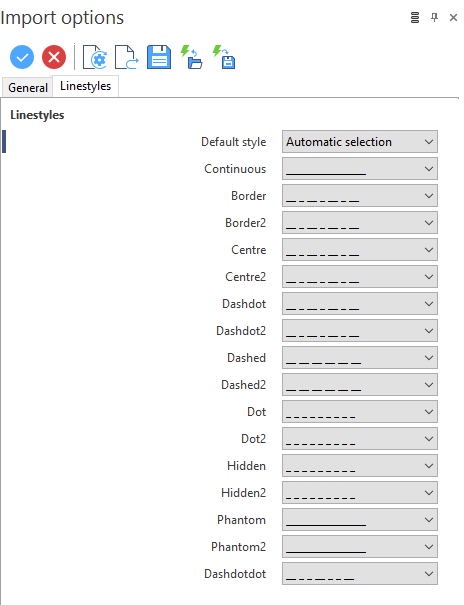
Task: Pin the Import options panel
Action: 434,17
